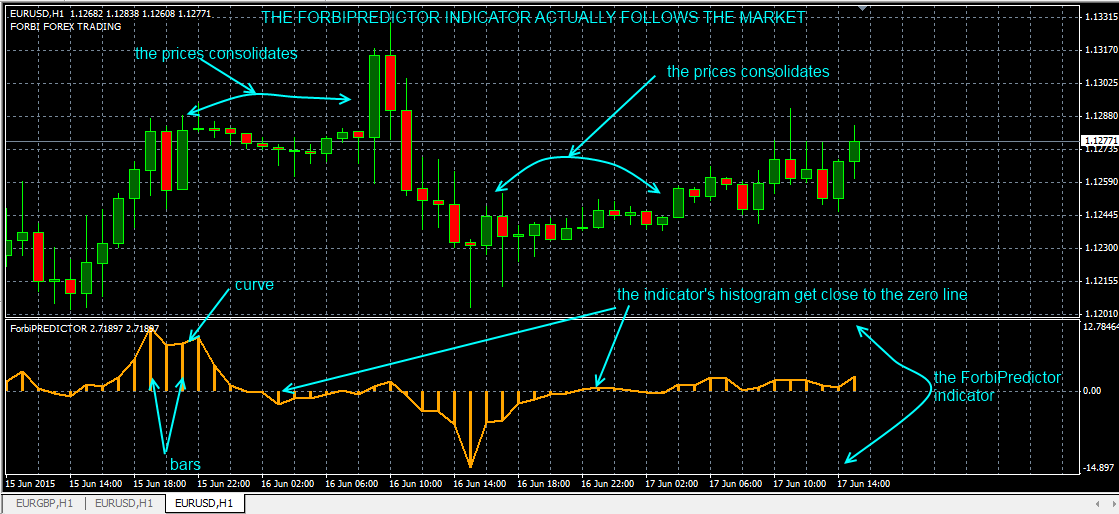Select the 'bars' annotation text

(x=185, y=465)
